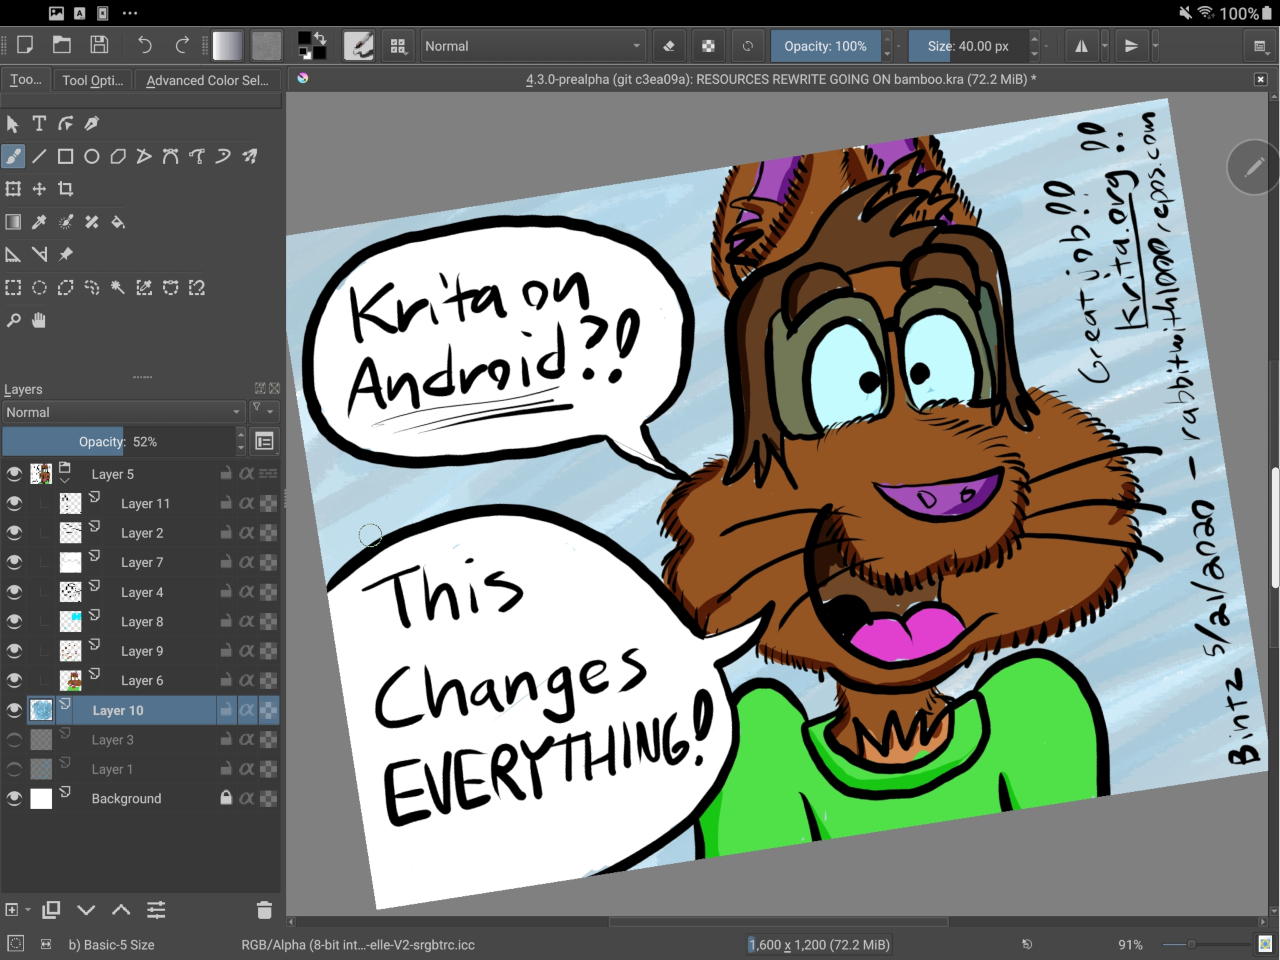Show hidden Layer 1

(14, 770)
